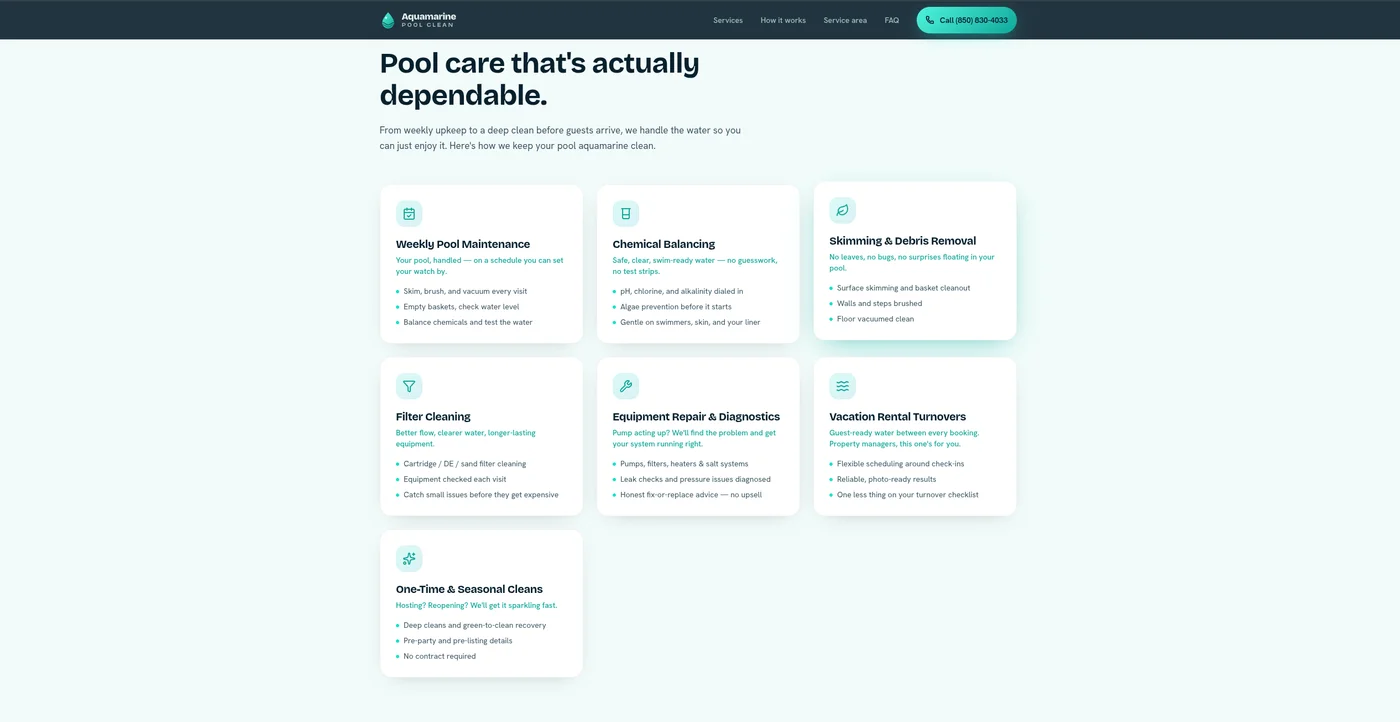Click the funnel icon on Filter Cleaning
The width and height of the screenshot is (1400, 722).
coord(409,386)
